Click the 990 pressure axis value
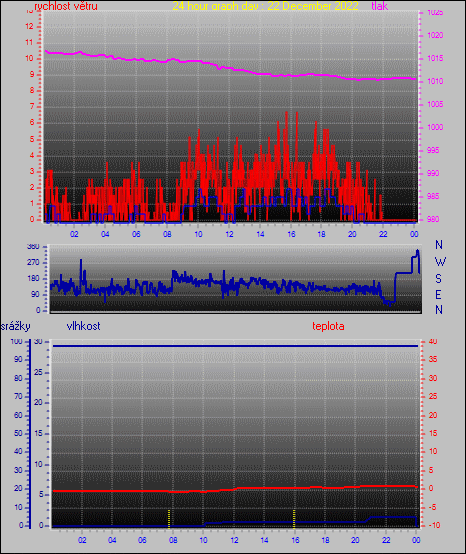 [433, 173]
